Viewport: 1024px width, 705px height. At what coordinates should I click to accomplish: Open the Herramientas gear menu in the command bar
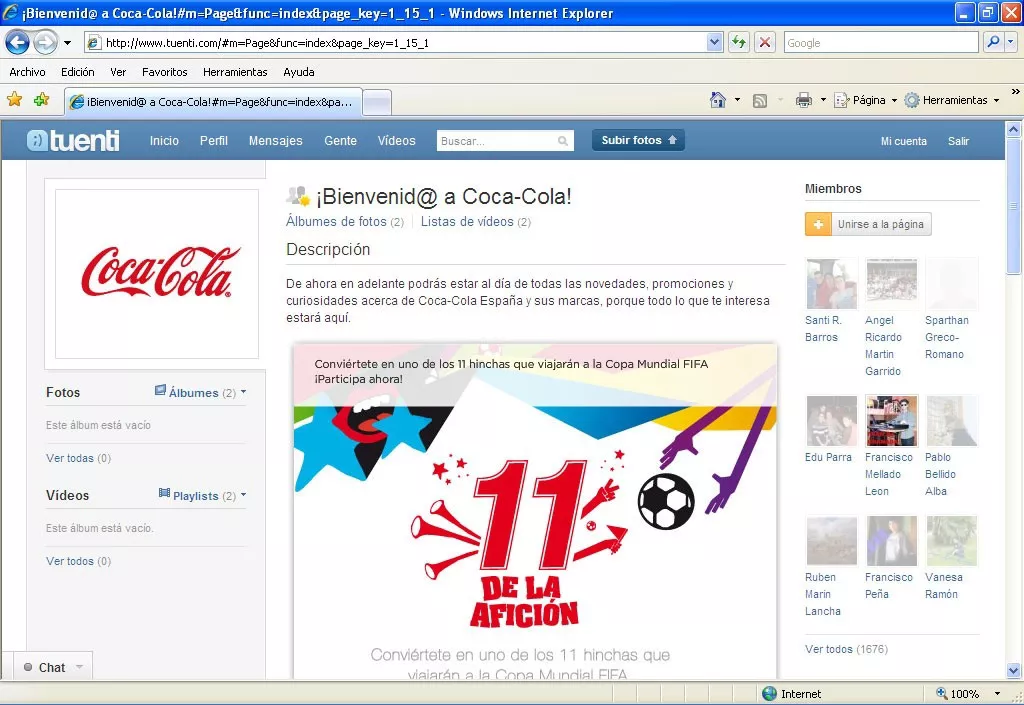952,100
